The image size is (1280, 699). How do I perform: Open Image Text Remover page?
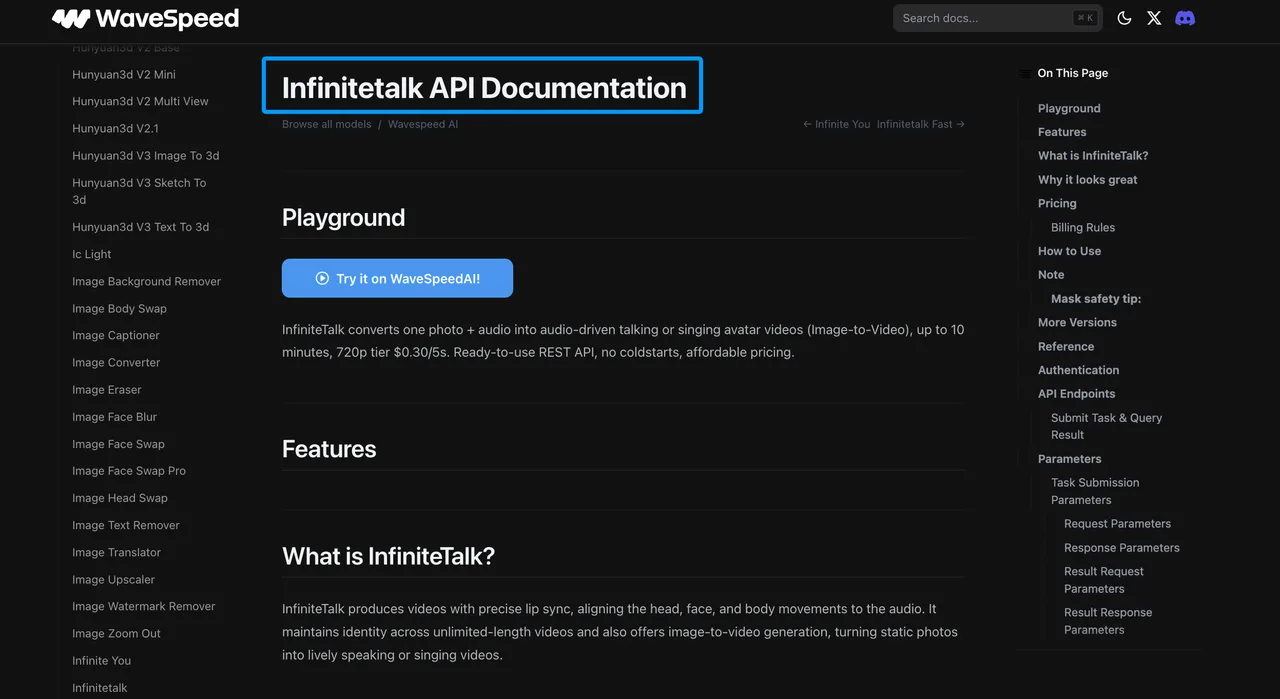click(x=126, y=524)
